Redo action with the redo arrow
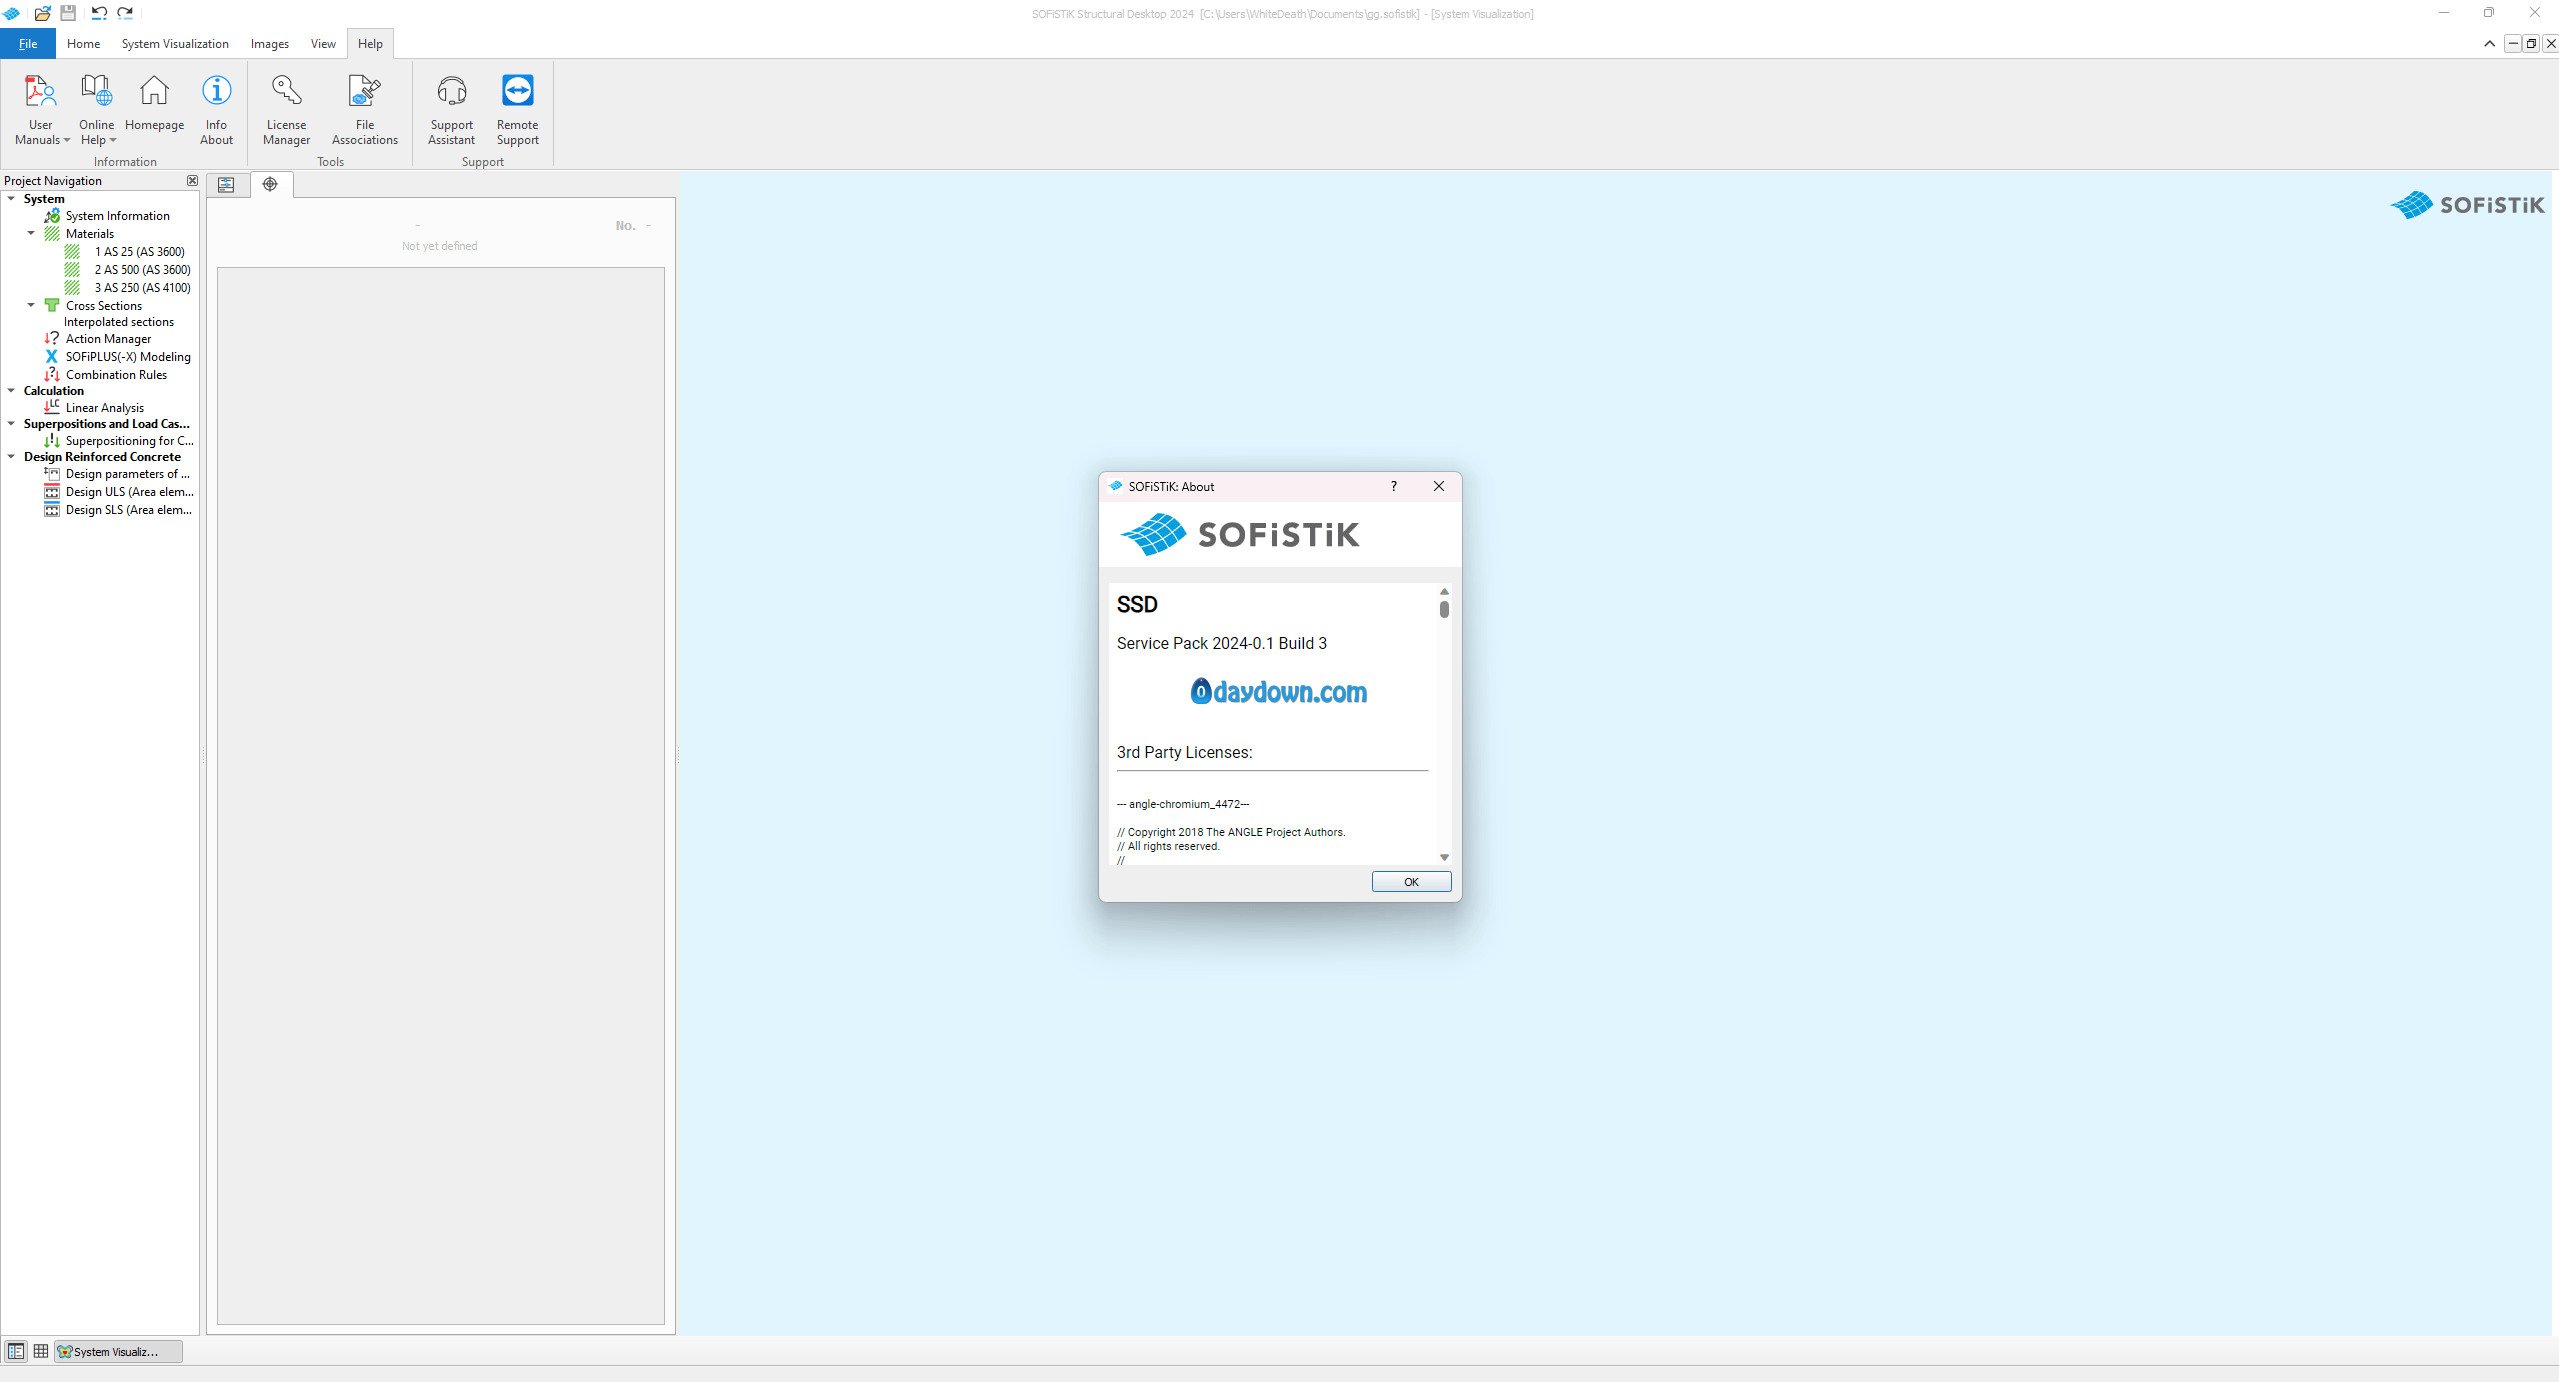The height and width of the screenshot is (1382, 2559). coord(125,13)
